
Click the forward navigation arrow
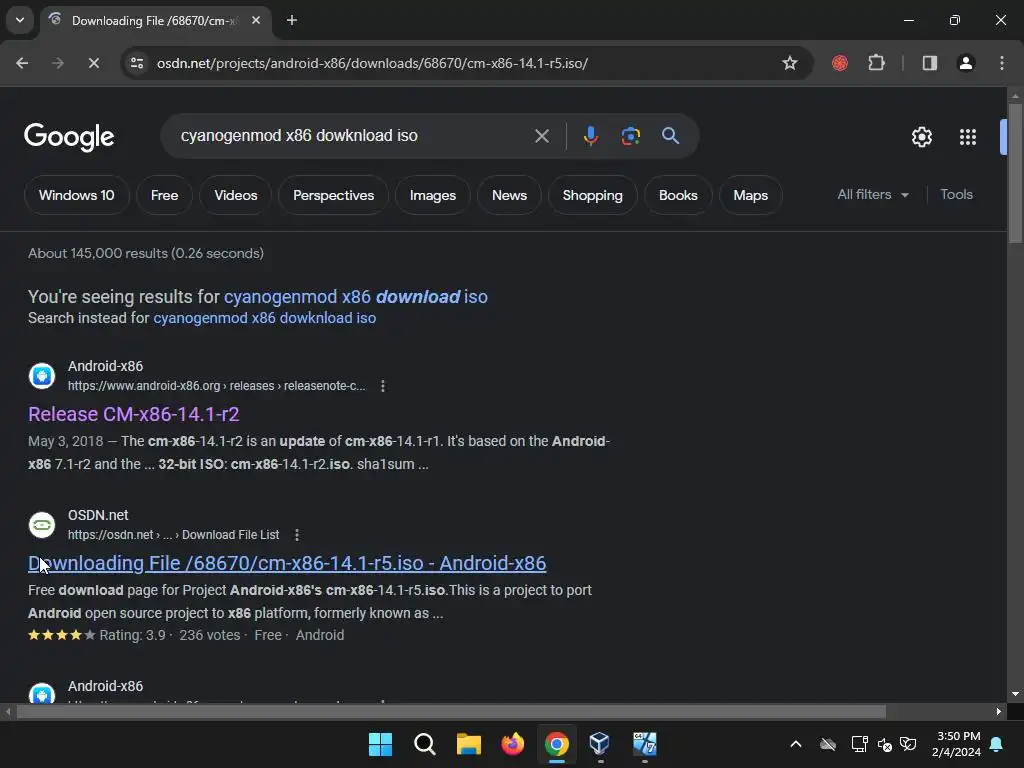(57, 63)
